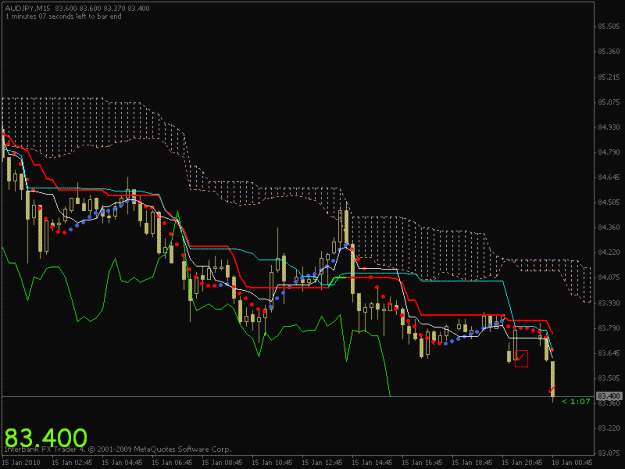Click the "1 minutes 07 seconds left to bar end" label

click(x=63, y=17)
